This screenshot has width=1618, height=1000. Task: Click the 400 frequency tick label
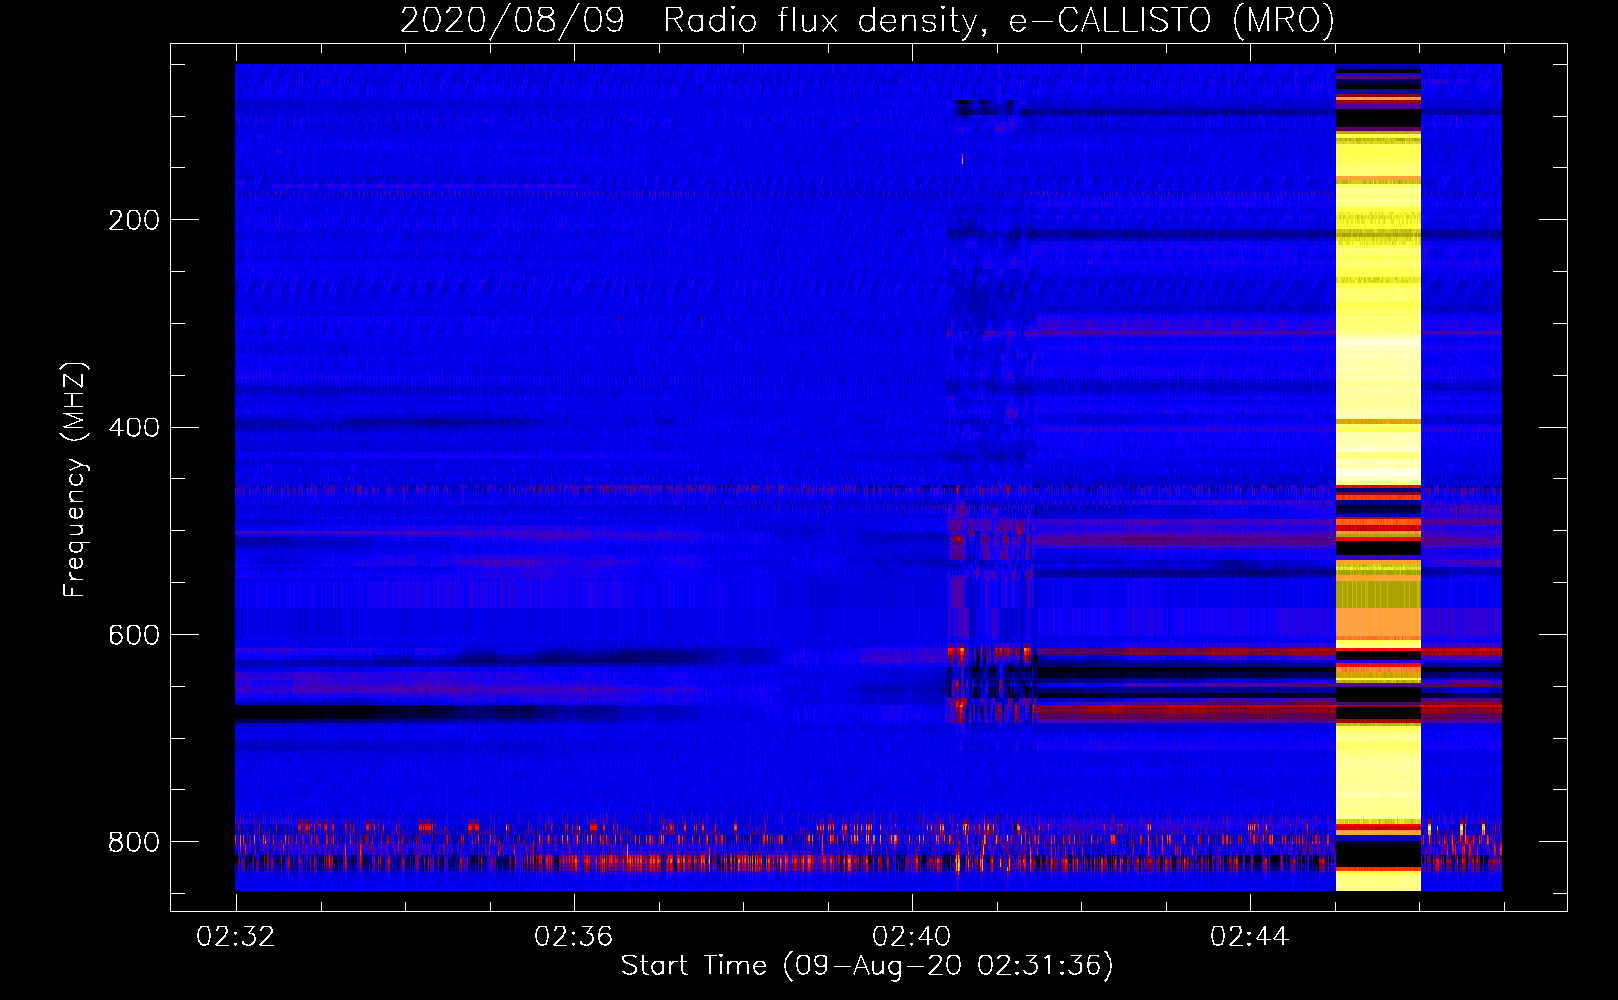coord(134,428)
